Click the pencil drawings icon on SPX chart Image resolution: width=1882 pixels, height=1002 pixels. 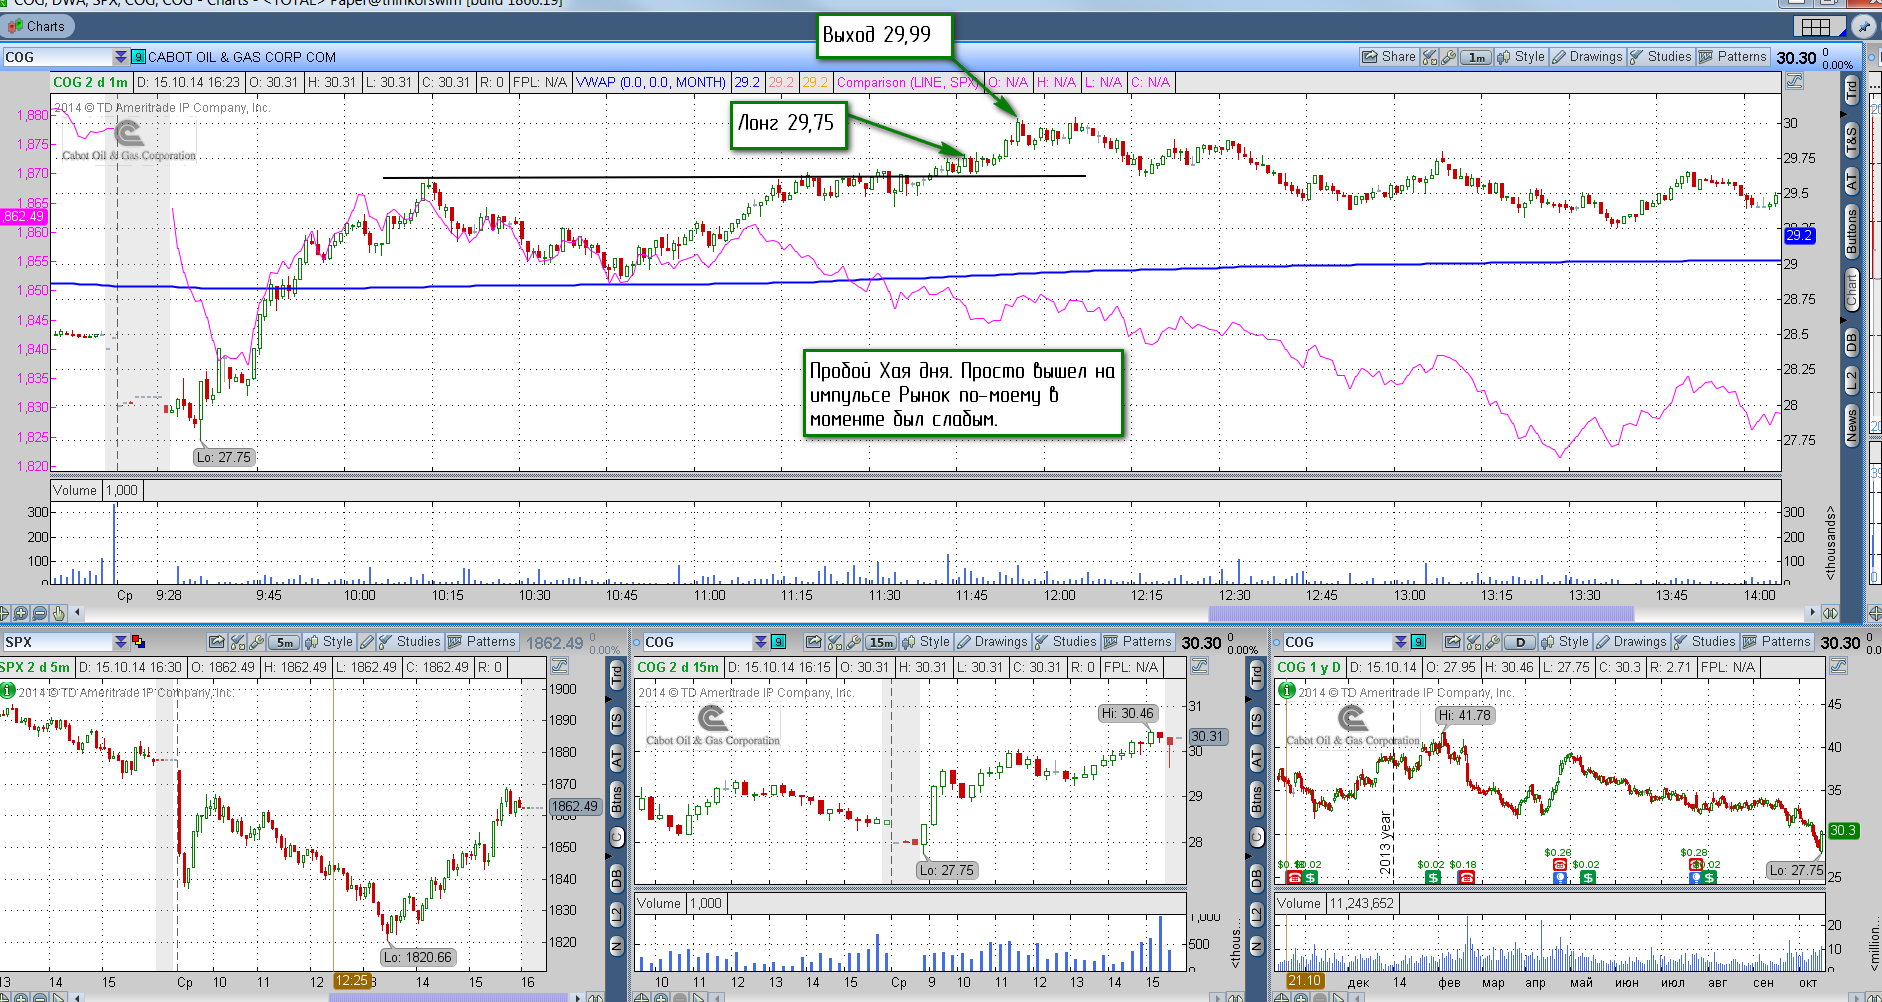(366, 642)
